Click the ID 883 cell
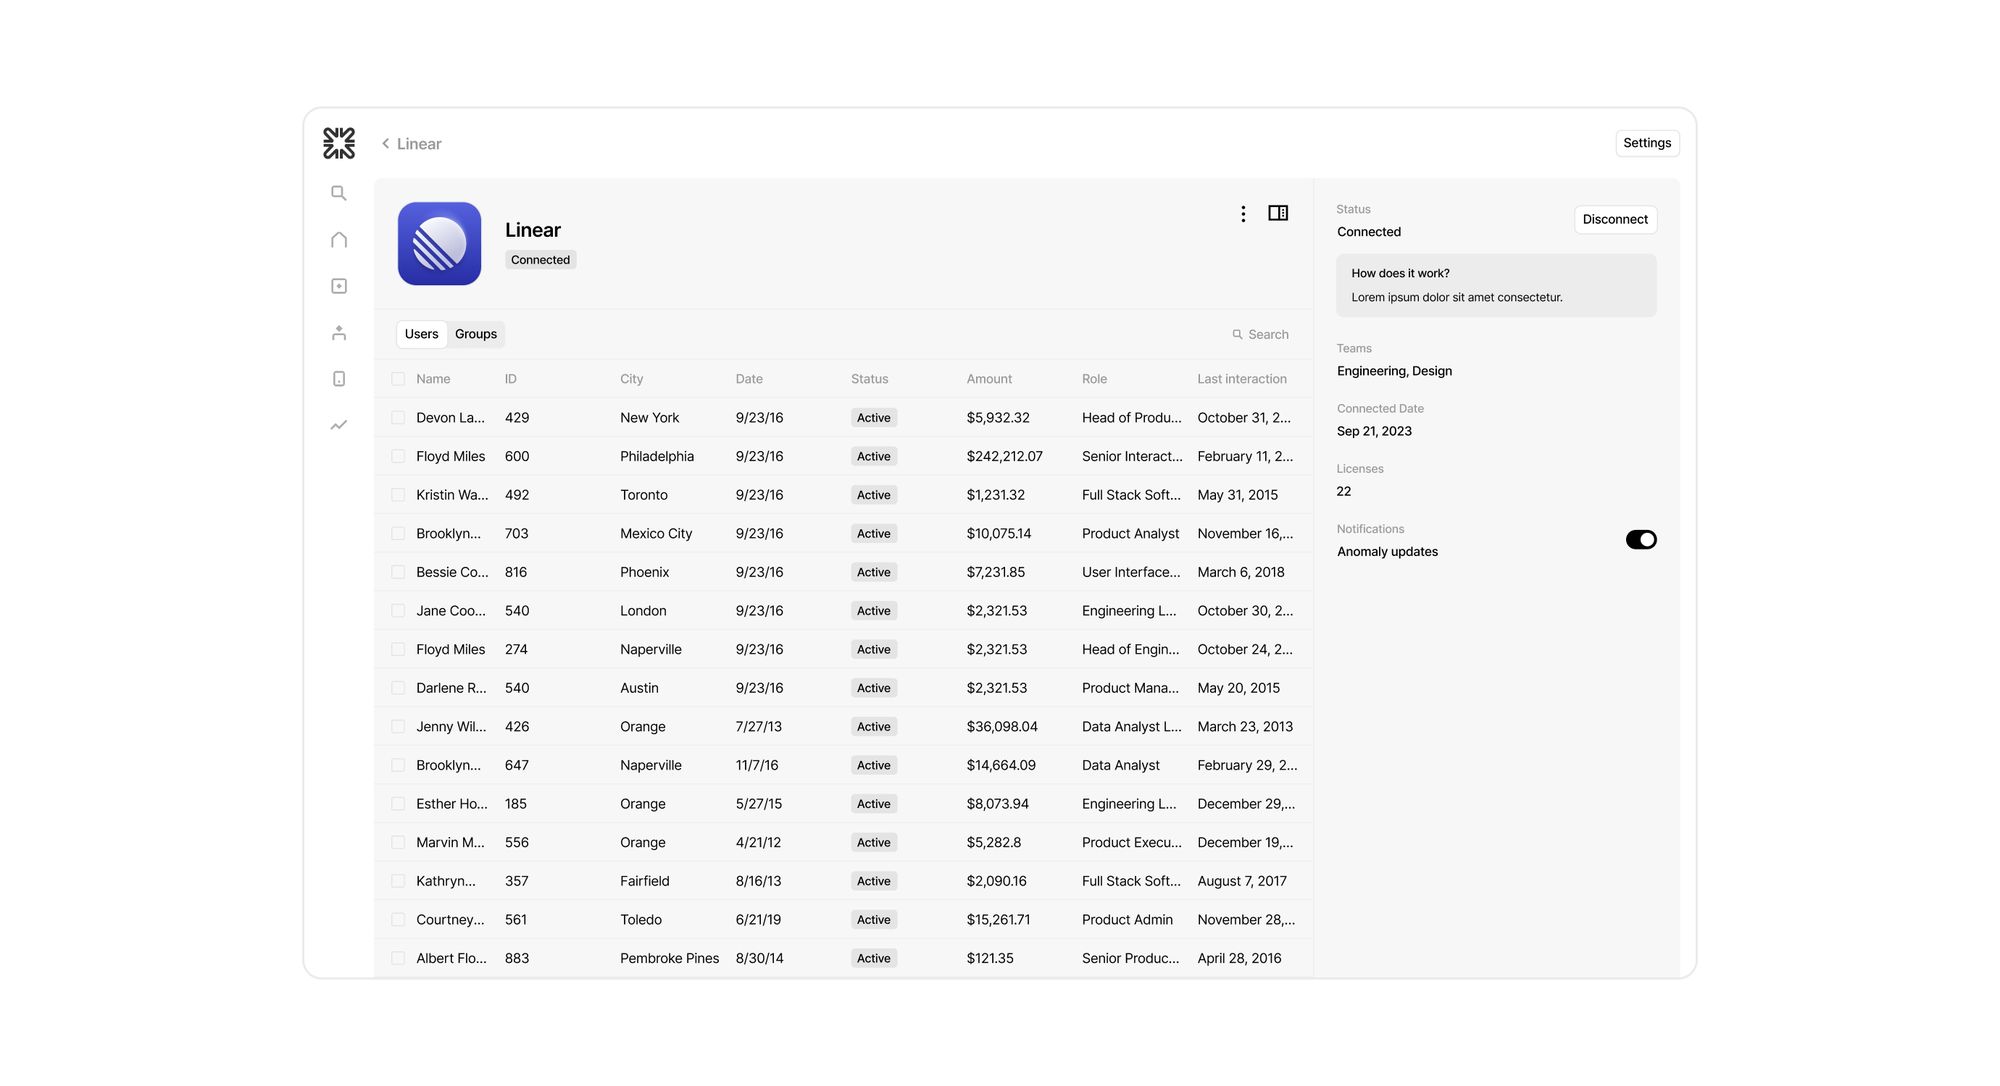 coord(517,958)
